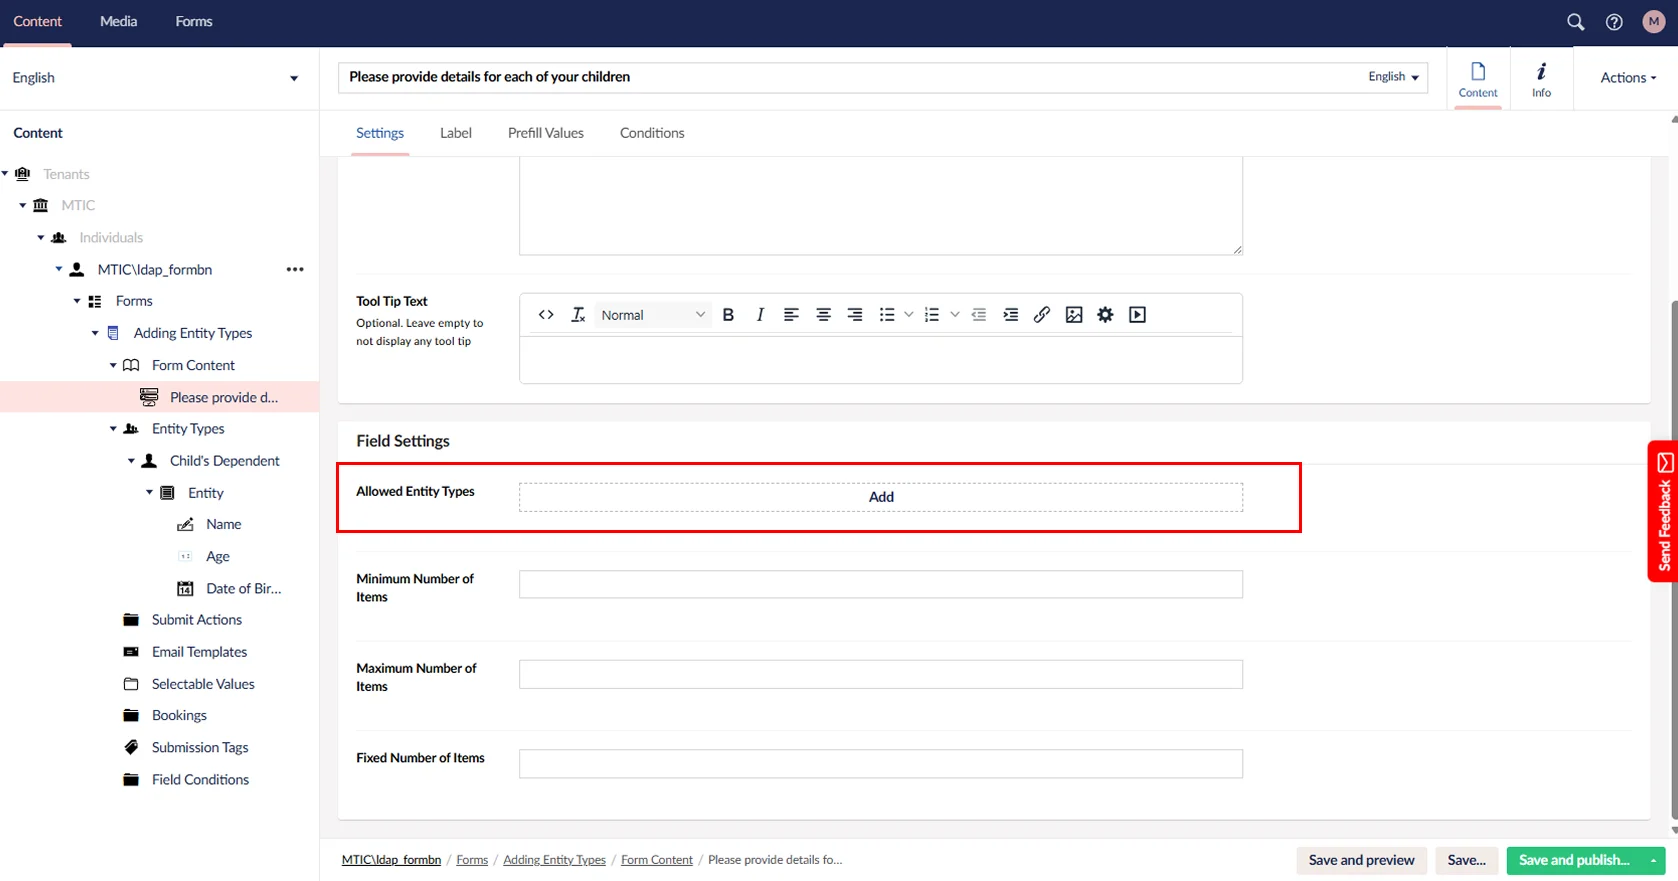This screenshot has width=1678, height=881.
Task: Switch to the Prefill Values tab
Action: pos(545,133)
